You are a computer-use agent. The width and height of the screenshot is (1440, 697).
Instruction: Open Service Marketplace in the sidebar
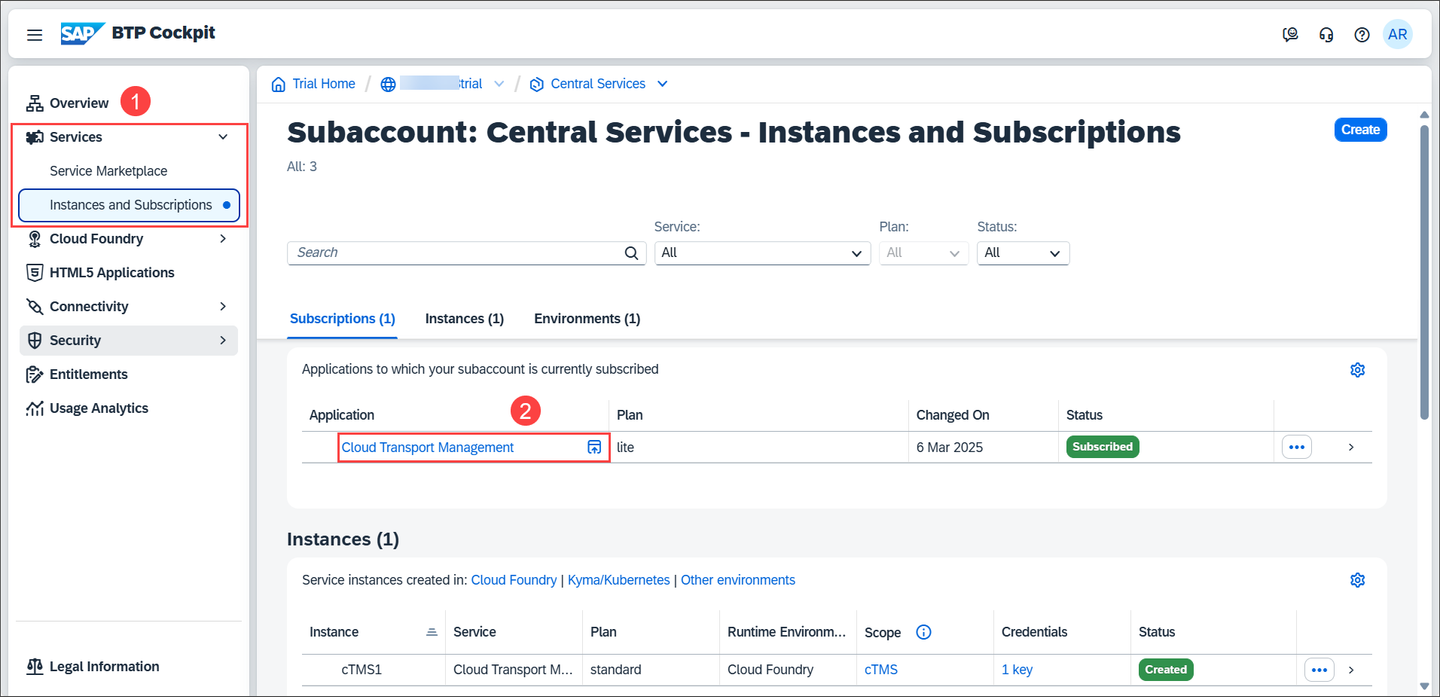[108, 171]
